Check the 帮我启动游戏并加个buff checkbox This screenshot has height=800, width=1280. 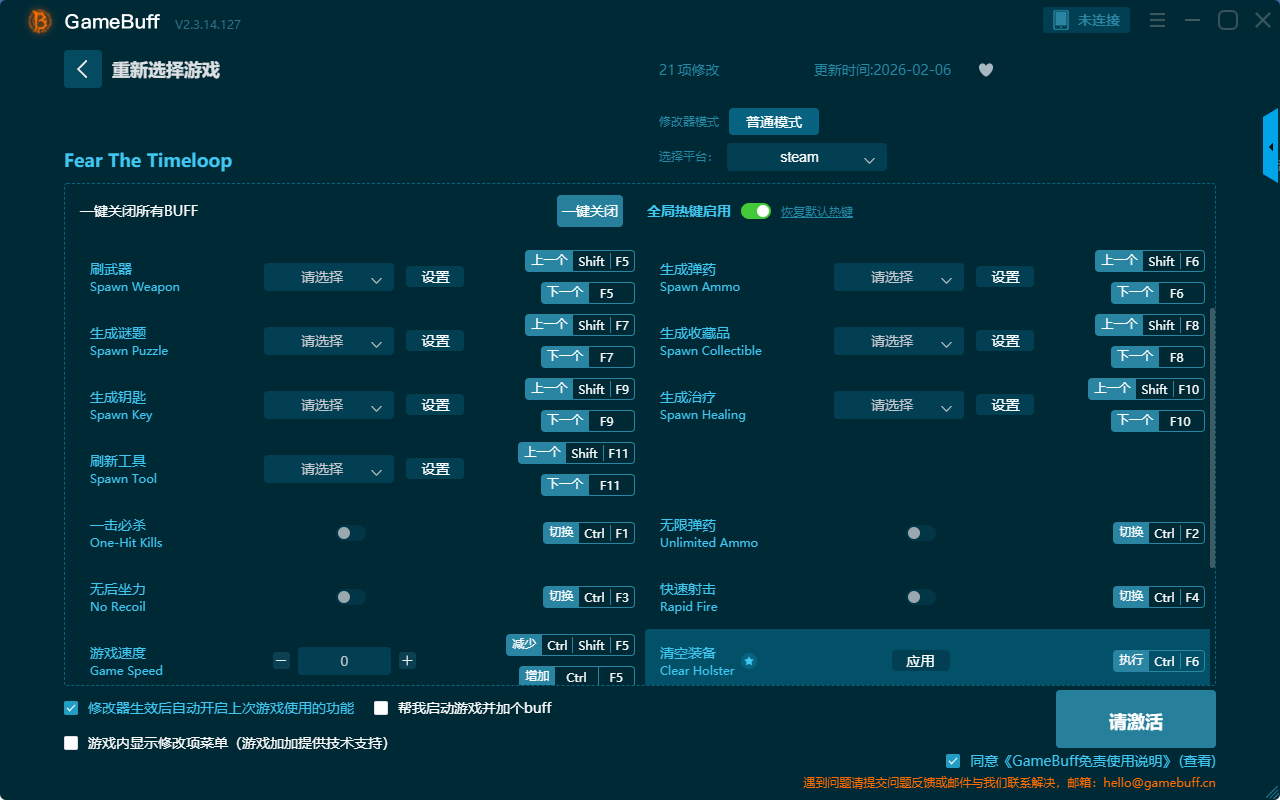pos(381,708)
